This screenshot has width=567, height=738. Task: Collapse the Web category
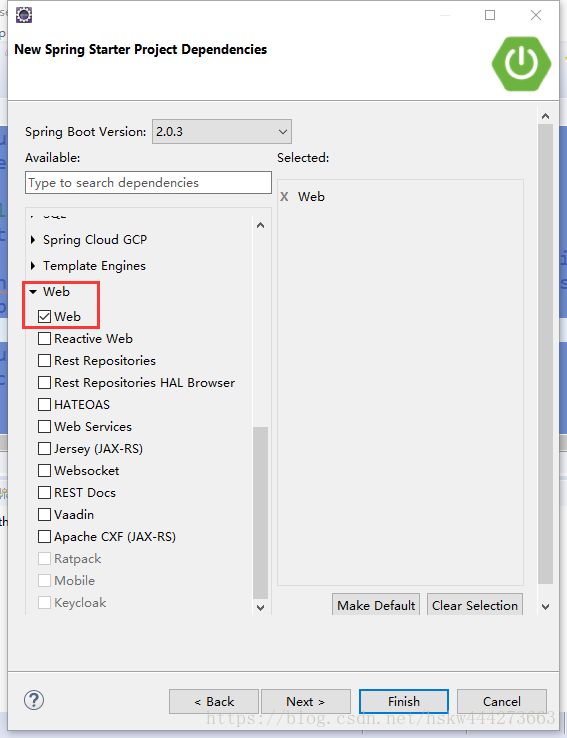33,292
